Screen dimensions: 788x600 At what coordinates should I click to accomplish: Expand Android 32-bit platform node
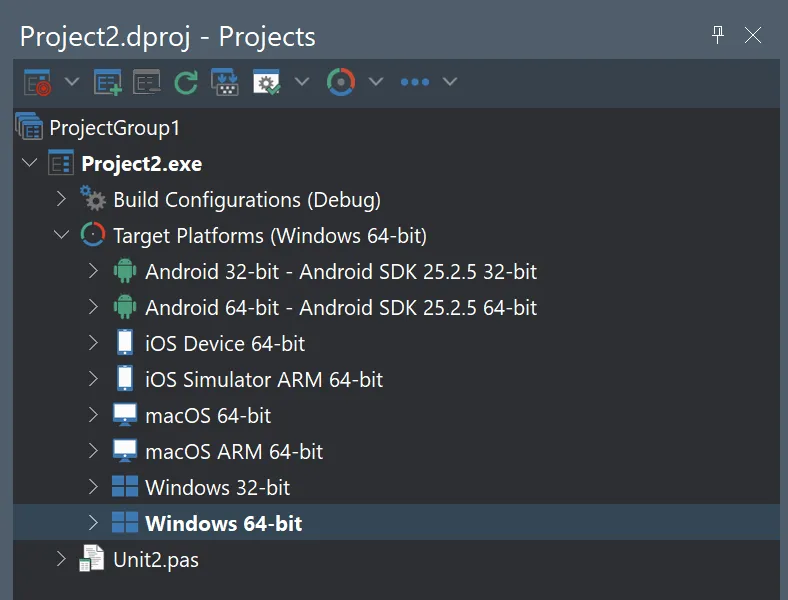[93, 271]
